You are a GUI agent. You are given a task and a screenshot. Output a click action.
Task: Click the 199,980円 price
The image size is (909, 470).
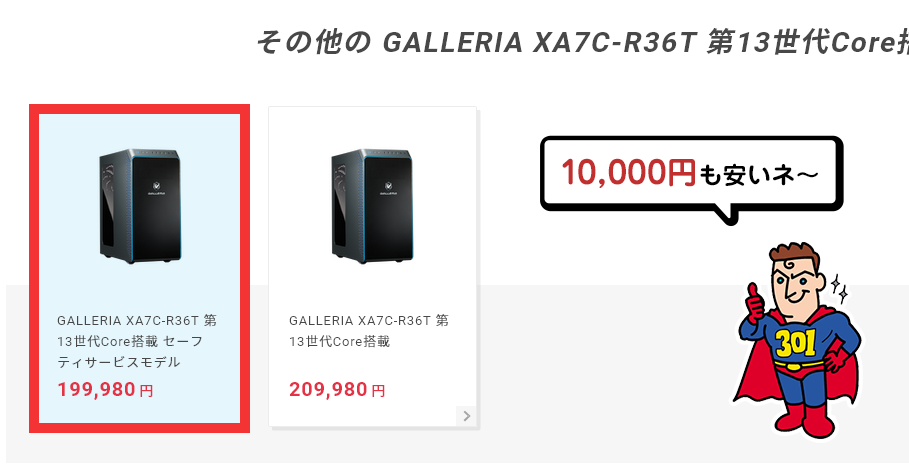click(x=106, y=390)
